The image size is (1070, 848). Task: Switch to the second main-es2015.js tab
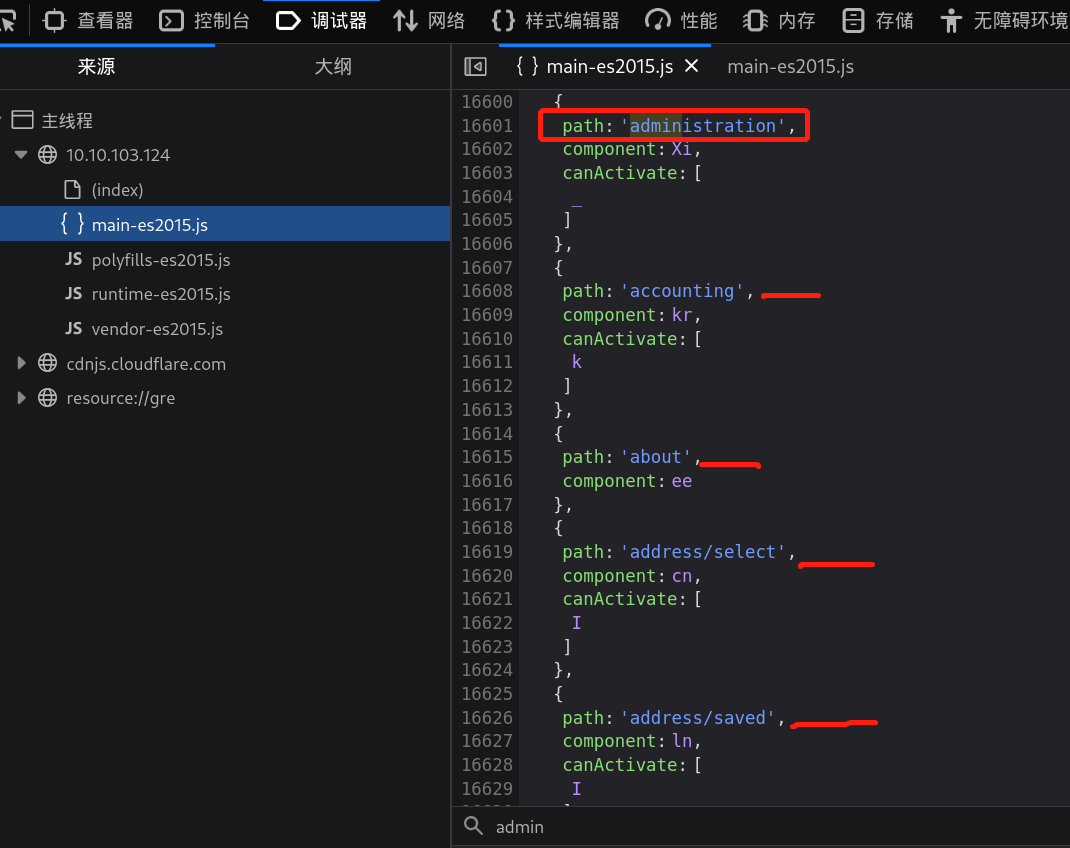coord(790,67)
